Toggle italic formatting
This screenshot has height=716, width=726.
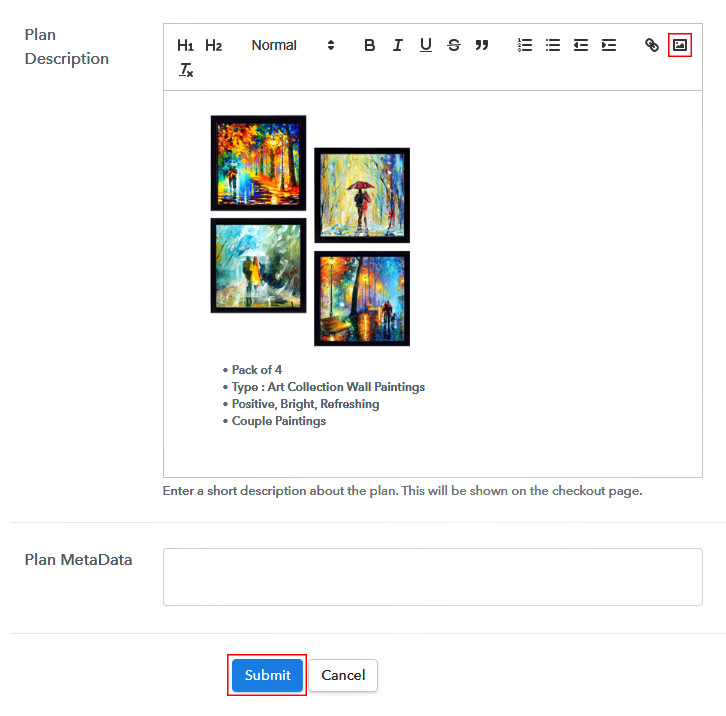point(397,45)
